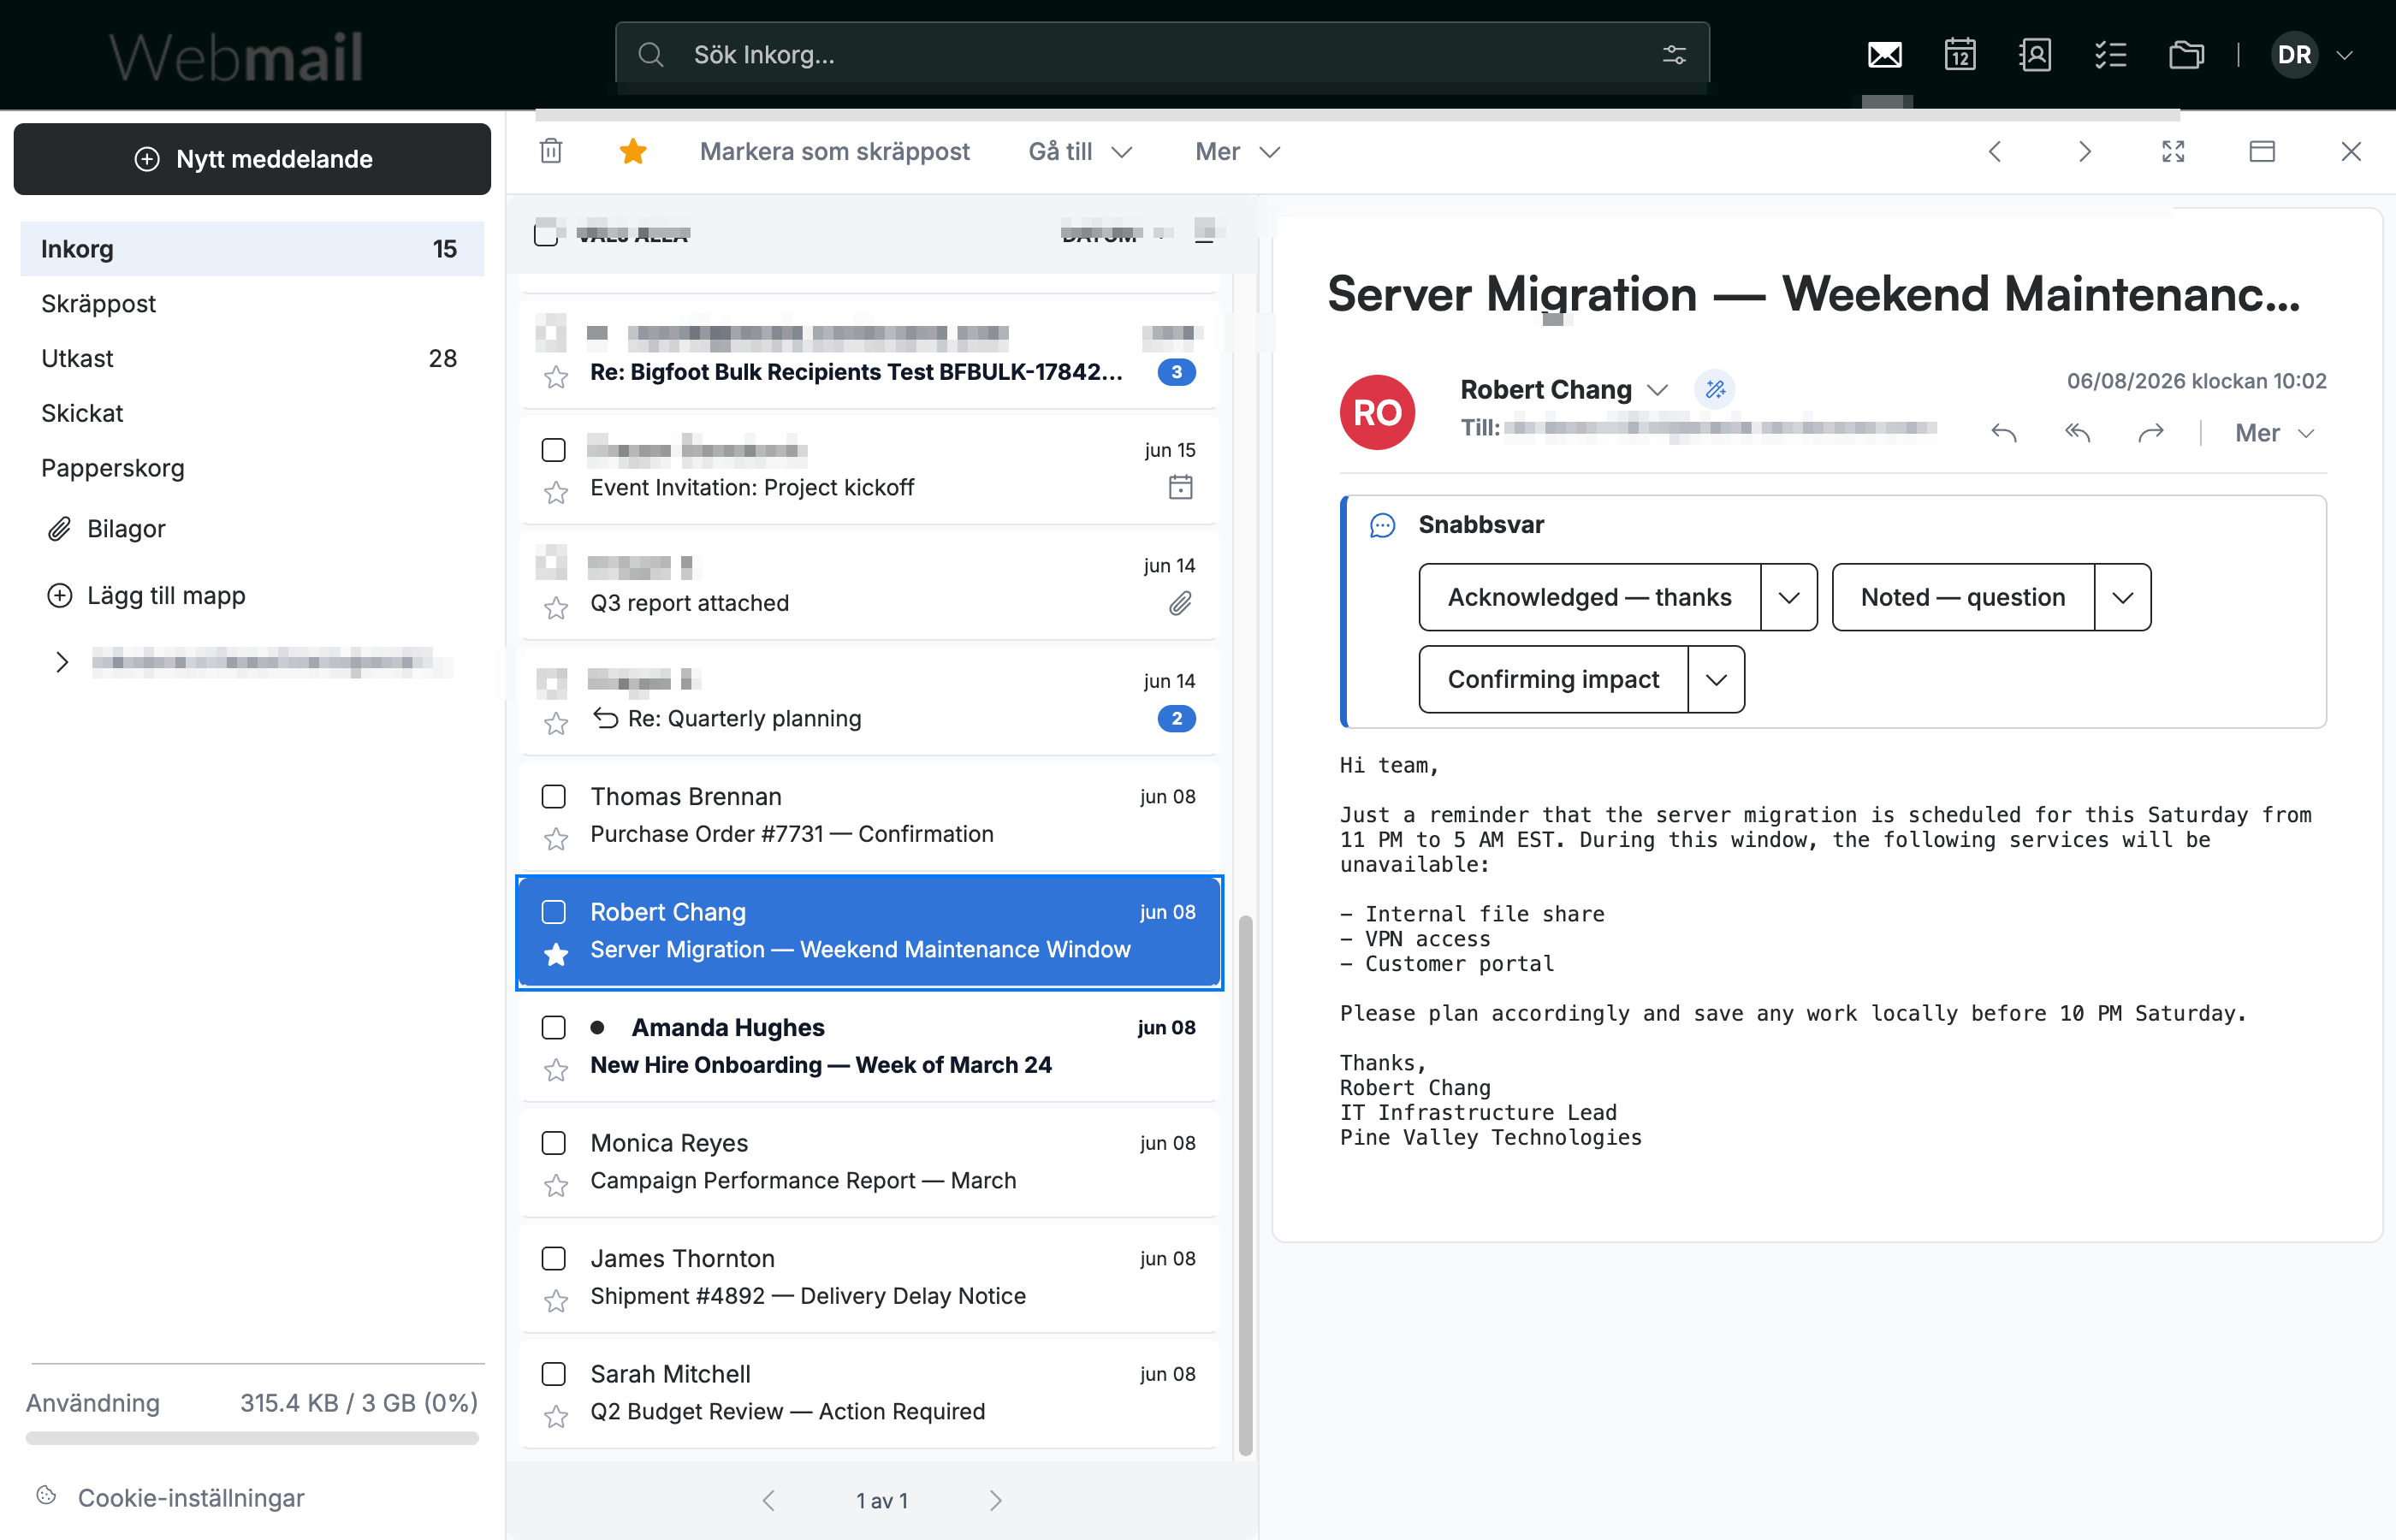Screen dimensions: 2396x1540
Task: Click the storage usage progress bar
Action: tap(252, 1438)
